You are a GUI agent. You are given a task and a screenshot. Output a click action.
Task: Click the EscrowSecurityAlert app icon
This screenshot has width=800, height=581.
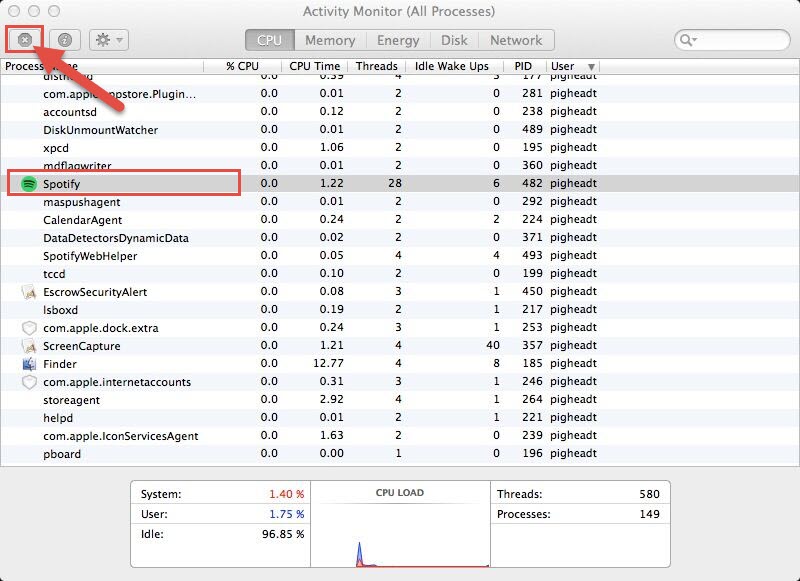click(29, 292)
